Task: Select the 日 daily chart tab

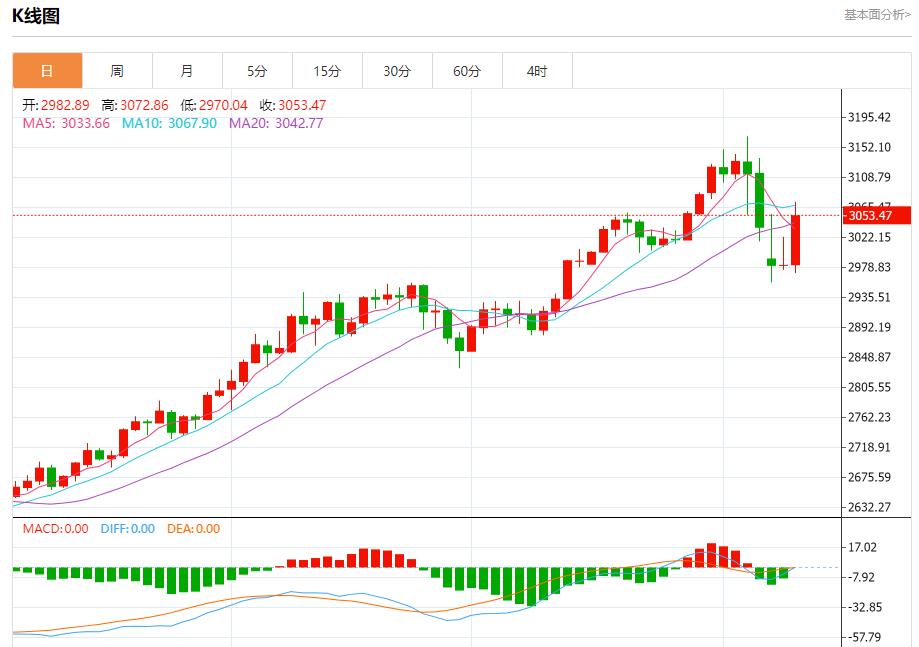Action: pyautogui.click(x=47, y=71)
